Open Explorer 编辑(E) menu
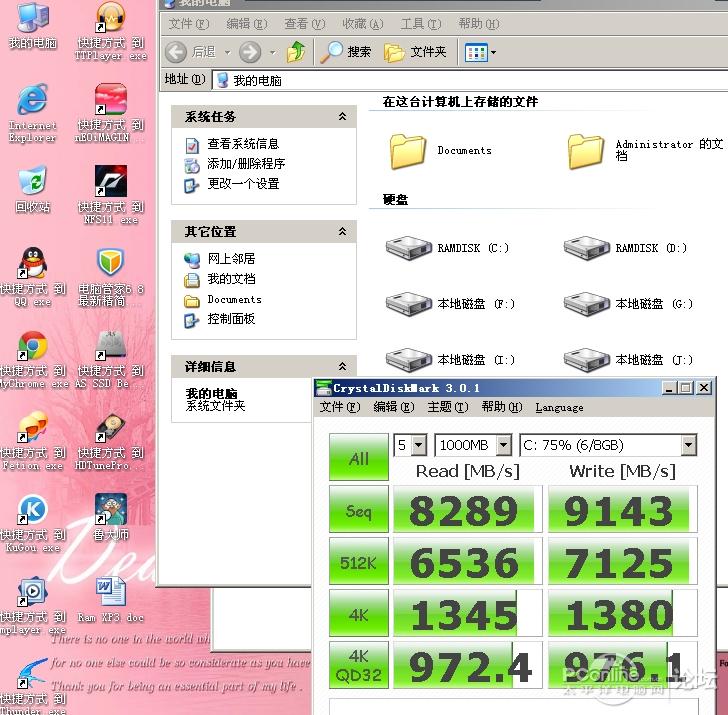The width and height of the screenshot is (728, 715). coord(247,24)
